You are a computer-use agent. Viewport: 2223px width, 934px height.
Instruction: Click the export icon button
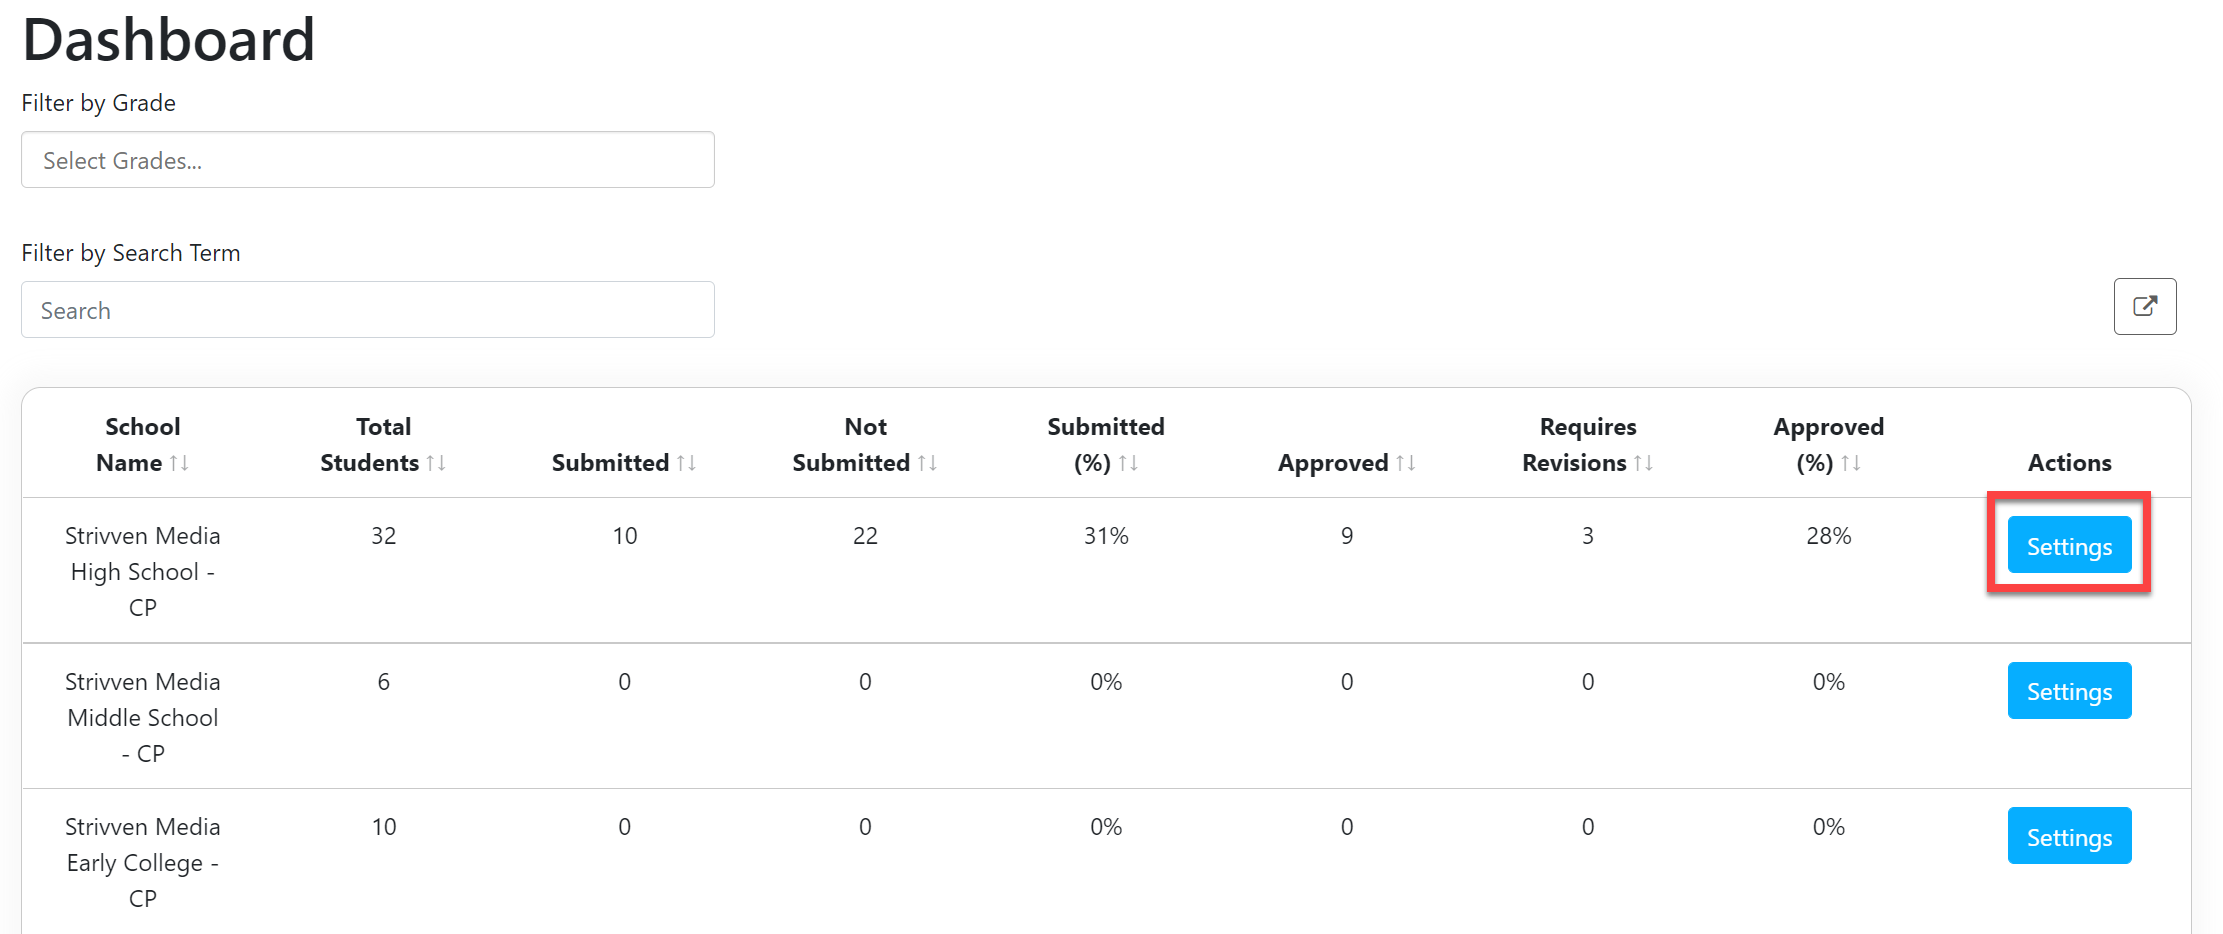pyautogui.click(x=2144, y=306)
